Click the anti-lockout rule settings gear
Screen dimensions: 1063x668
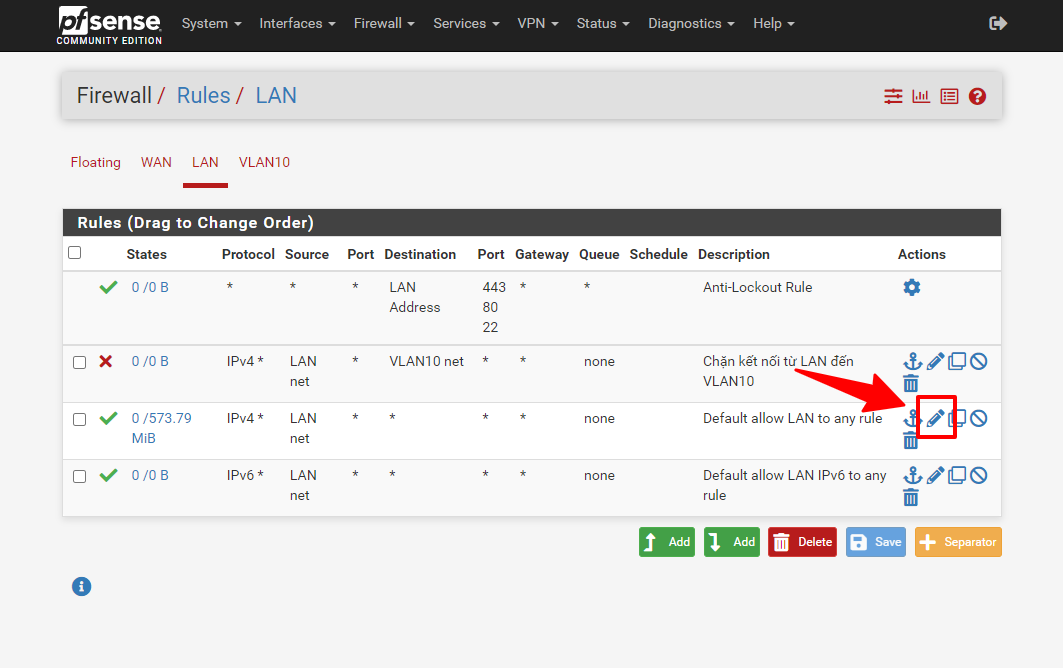pyautogui.click(x=911, y=288)
